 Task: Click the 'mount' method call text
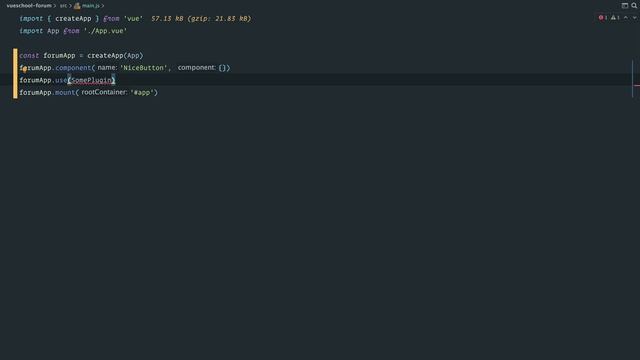click(65, 92)
